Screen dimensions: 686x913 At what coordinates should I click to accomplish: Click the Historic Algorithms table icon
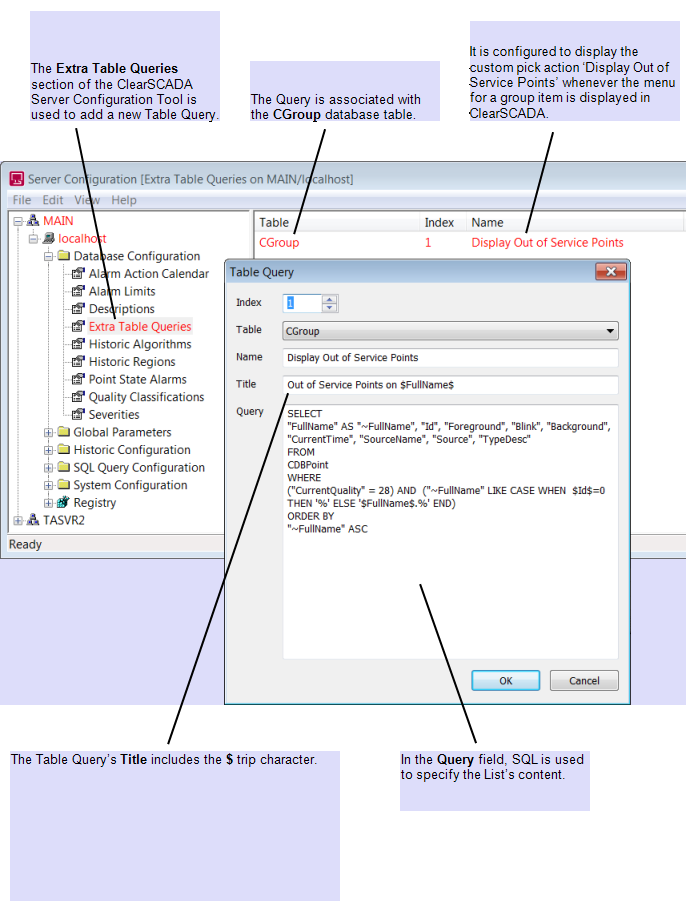pyautogui.click(x=78, y=344)
